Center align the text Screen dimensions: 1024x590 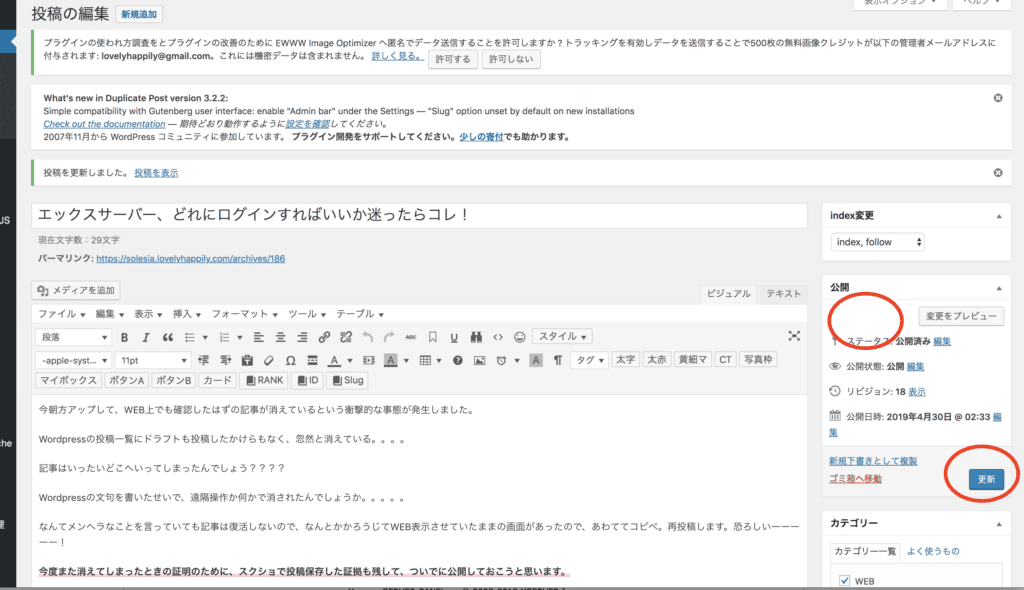click(x=280, y=337)
